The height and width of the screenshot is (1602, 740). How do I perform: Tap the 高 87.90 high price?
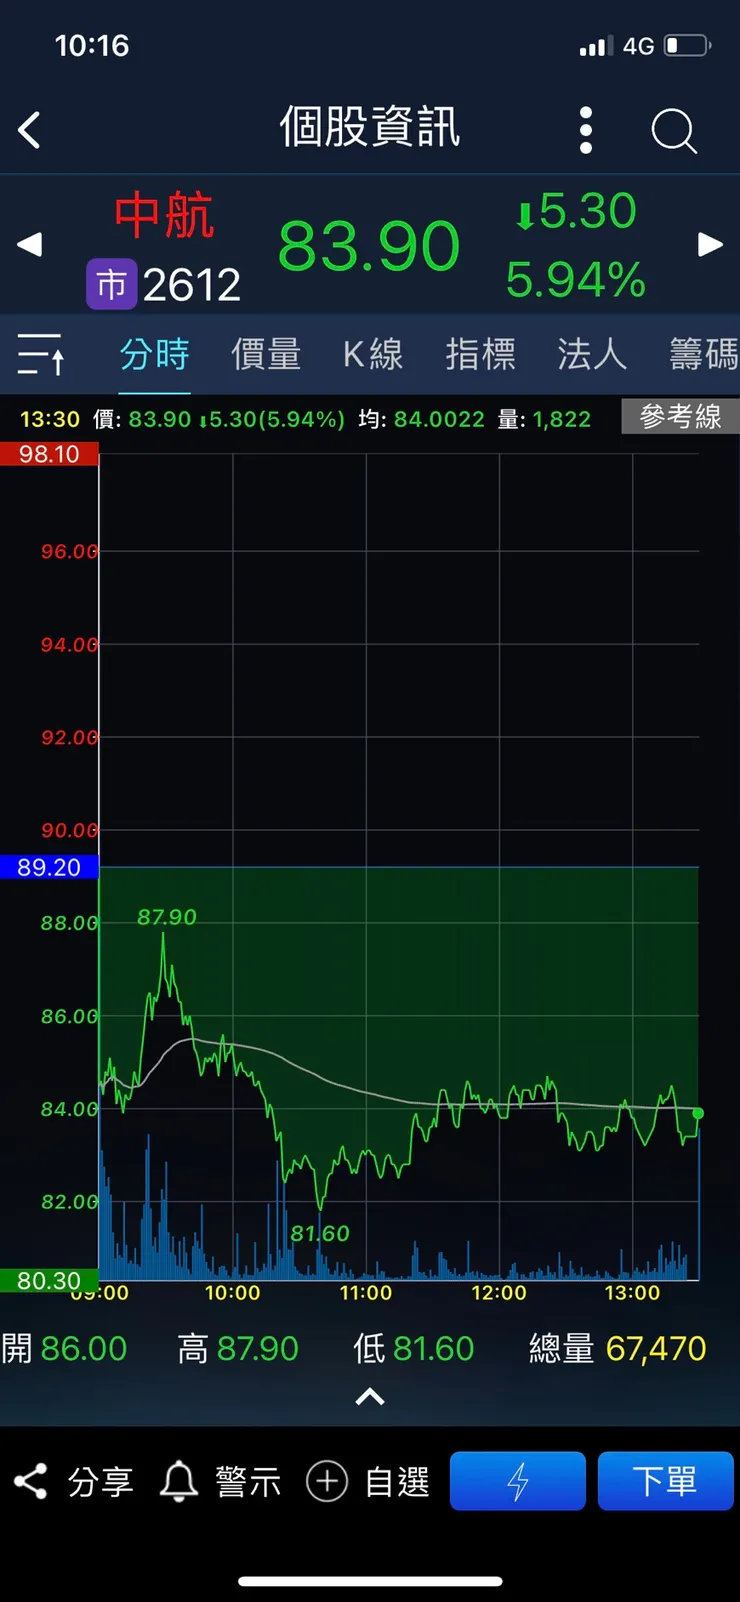238,1349
